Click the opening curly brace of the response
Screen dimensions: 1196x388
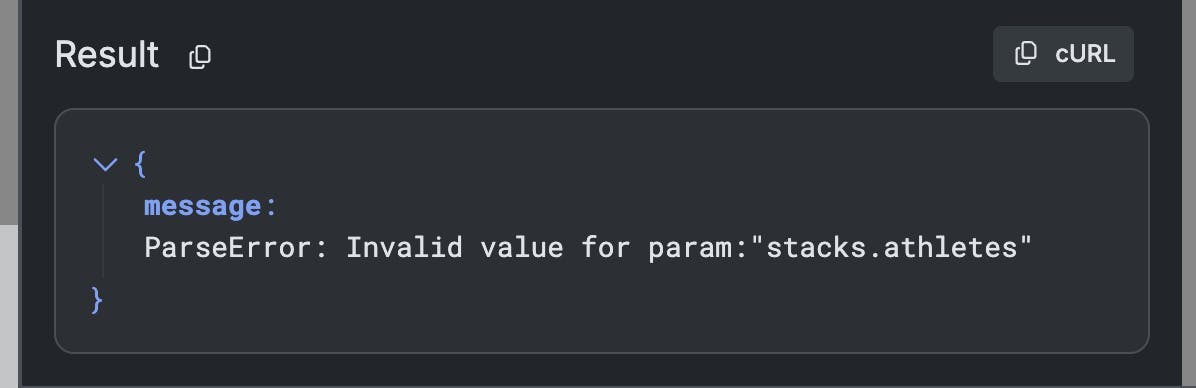[x=140, y=164]
